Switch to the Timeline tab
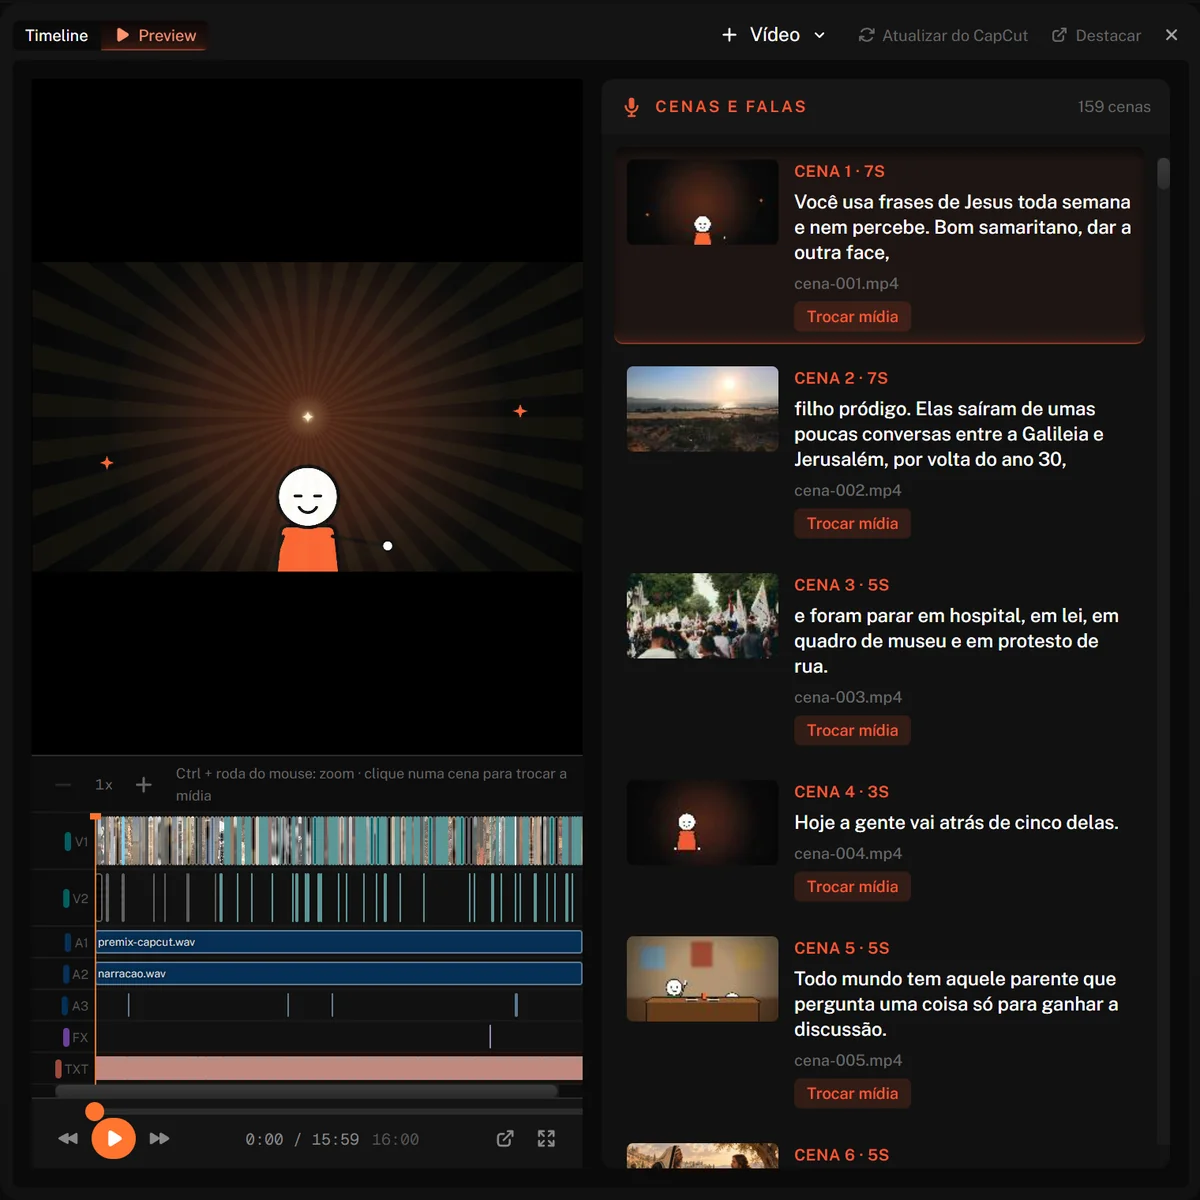This screenshot has height=1200, width=1200. pyautogui.click(x=56, y=35)
